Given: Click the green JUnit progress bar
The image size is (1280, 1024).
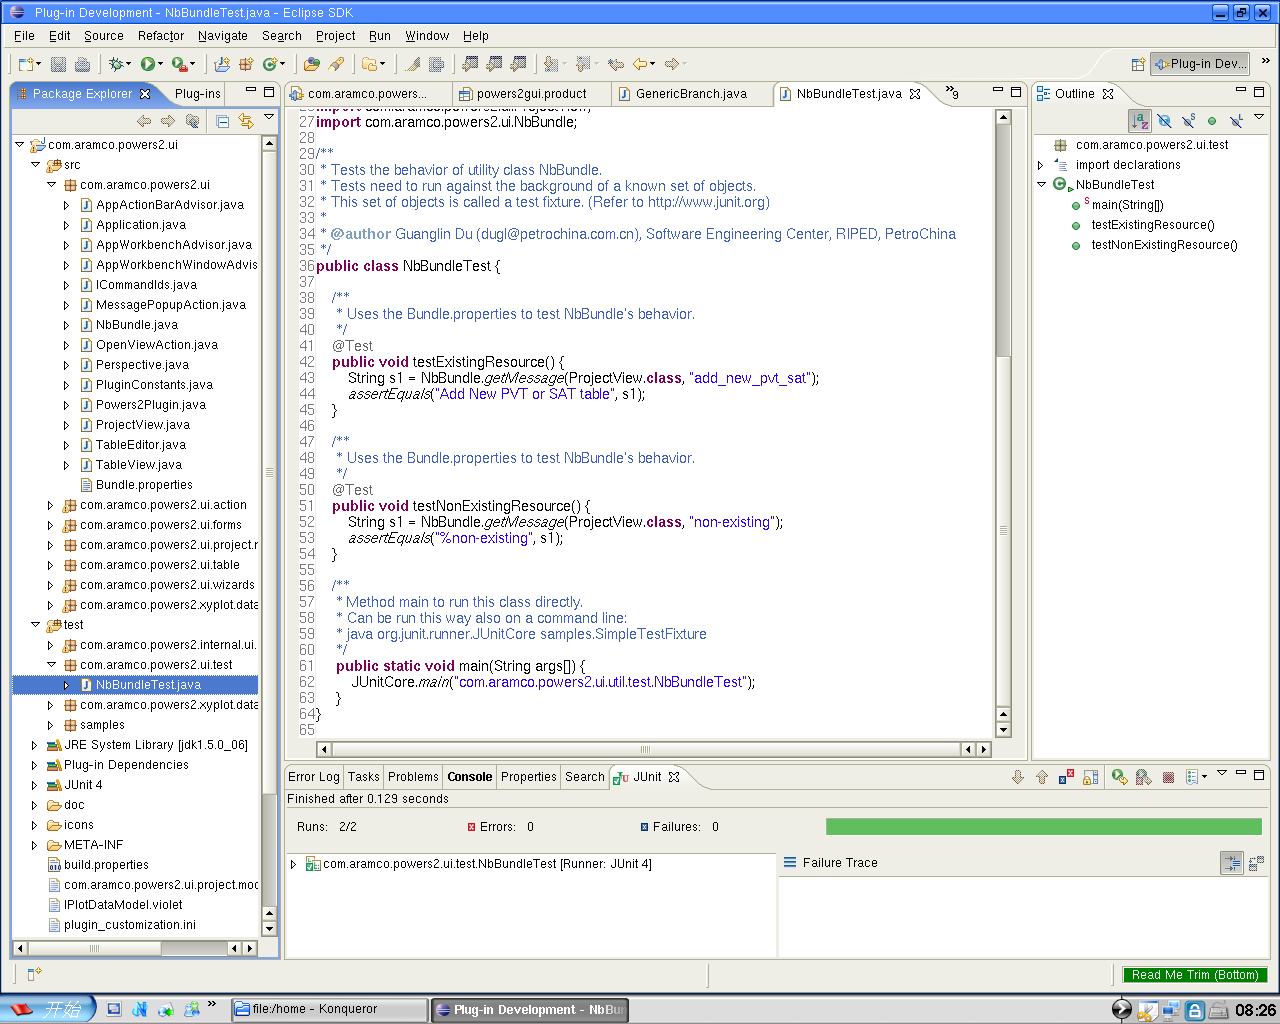Looking at the screenshot, I should tap(1043, 827).
